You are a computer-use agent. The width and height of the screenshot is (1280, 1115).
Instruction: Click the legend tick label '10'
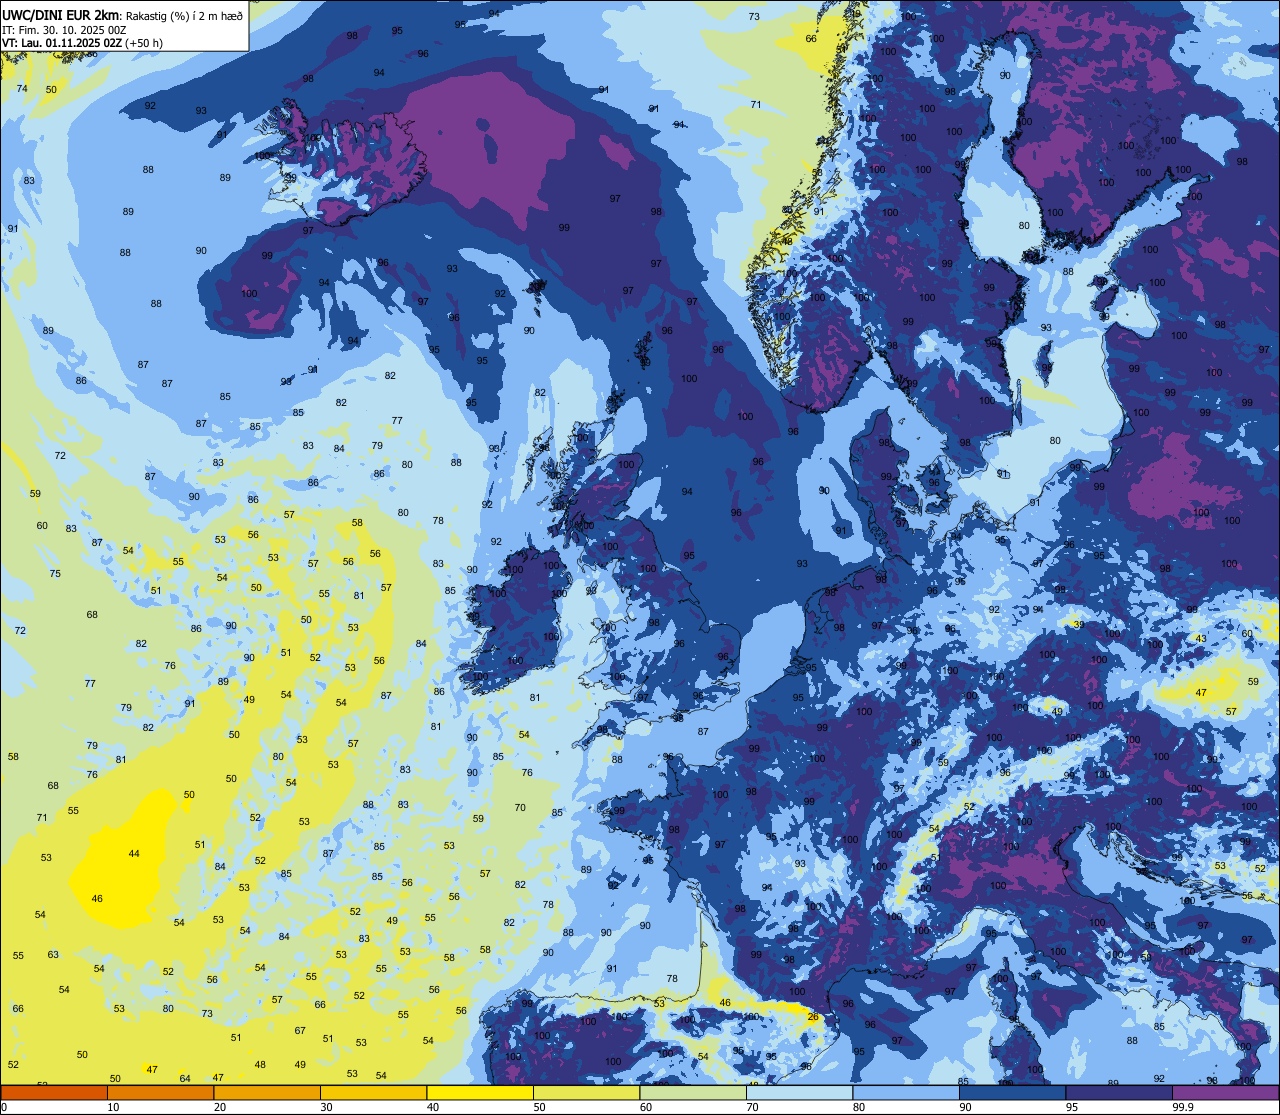pos(113,1106)
